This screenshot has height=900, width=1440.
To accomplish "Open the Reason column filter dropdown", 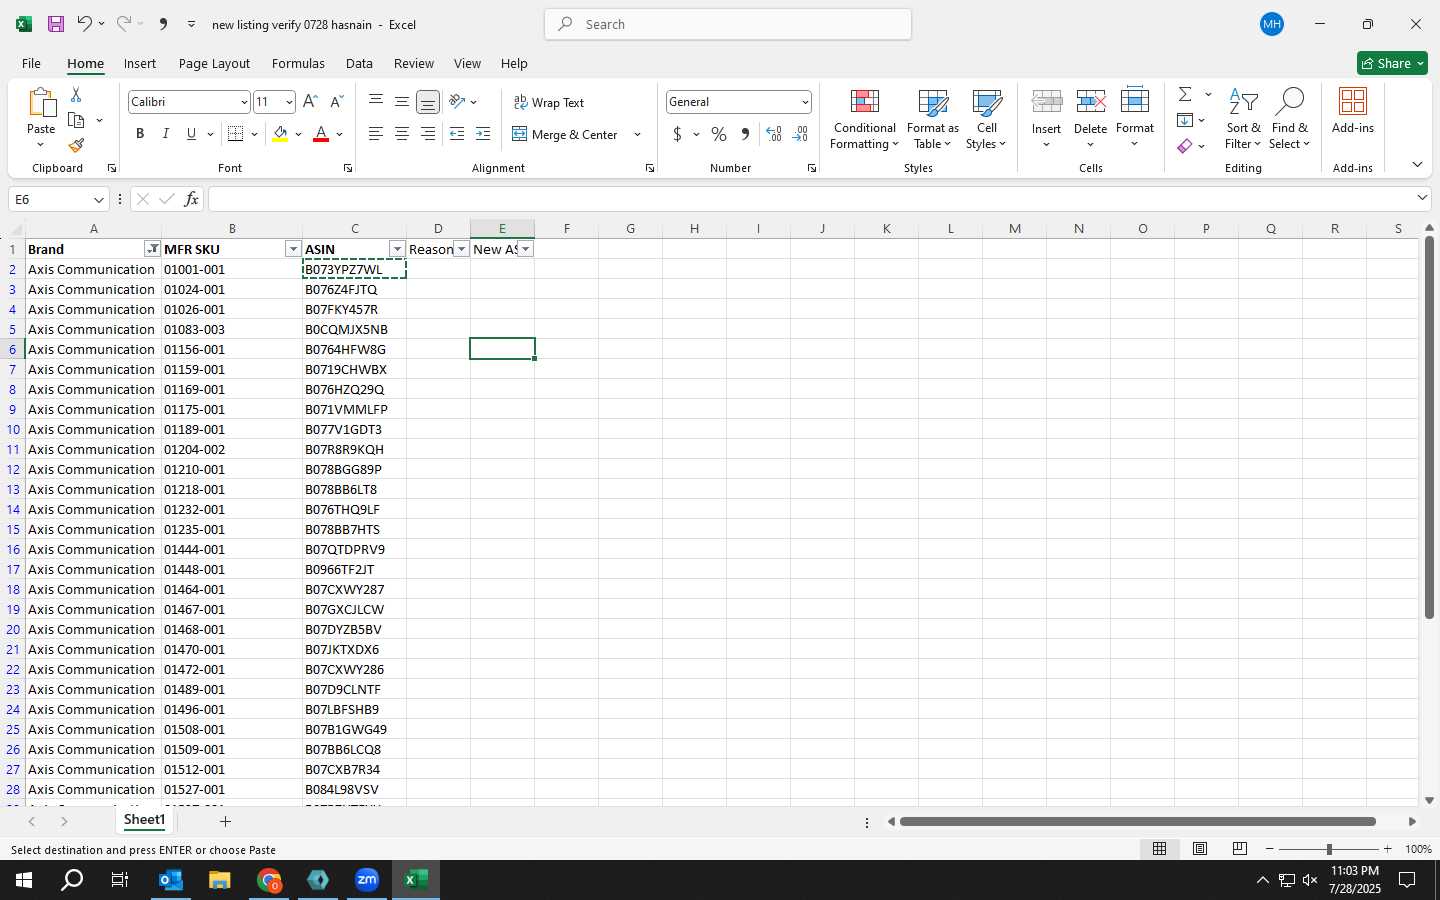I will pos(461,249).
